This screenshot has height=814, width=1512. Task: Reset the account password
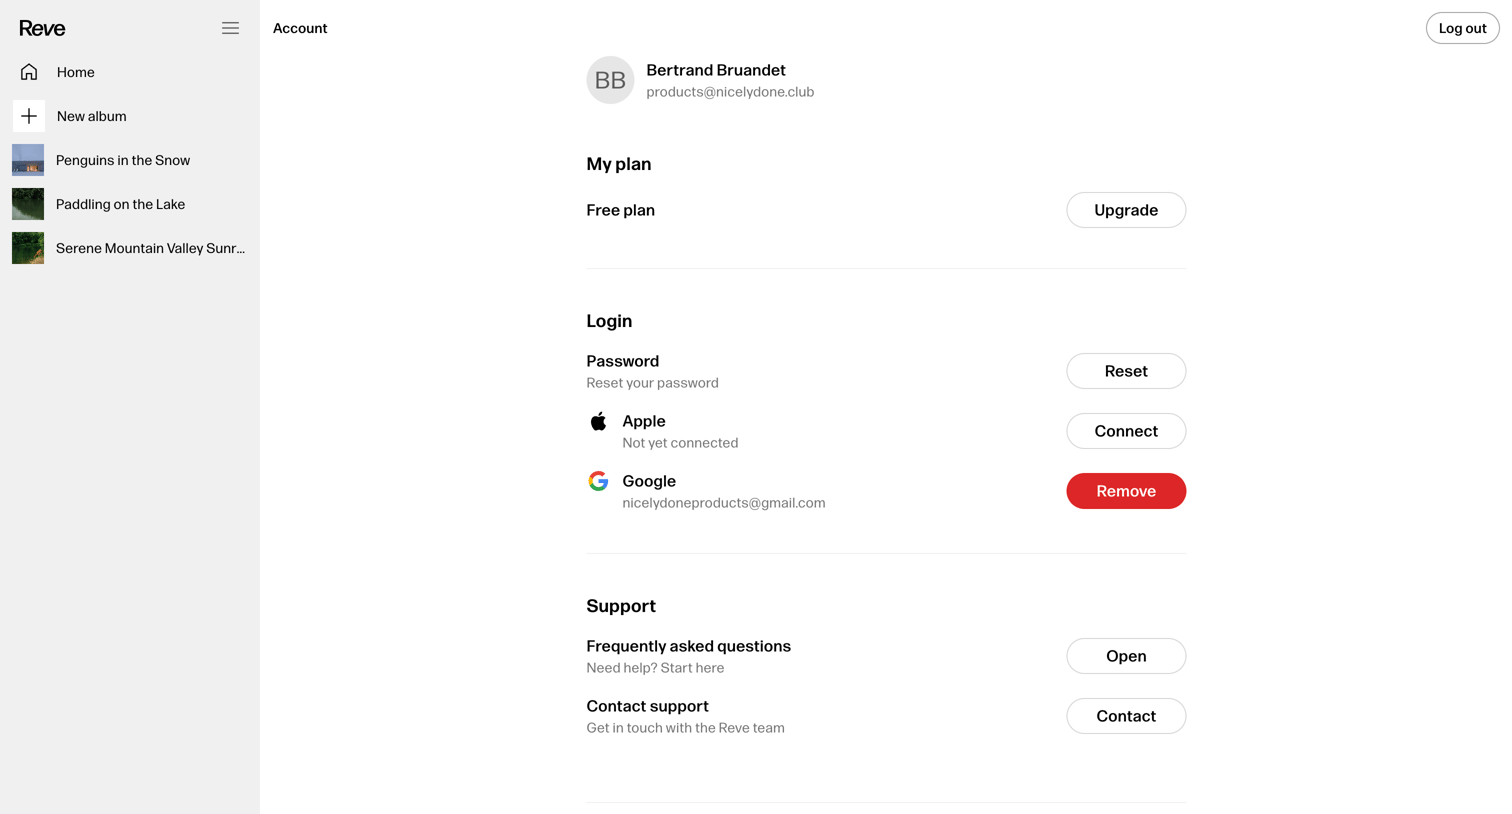[1126, 371]
